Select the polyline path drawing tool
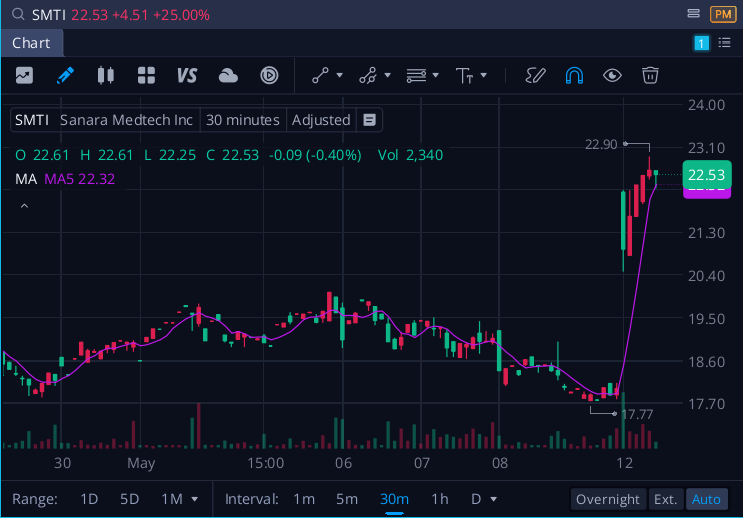Image resolution: width=743 pixels, height=518 pixels. [x=368, y=75]
